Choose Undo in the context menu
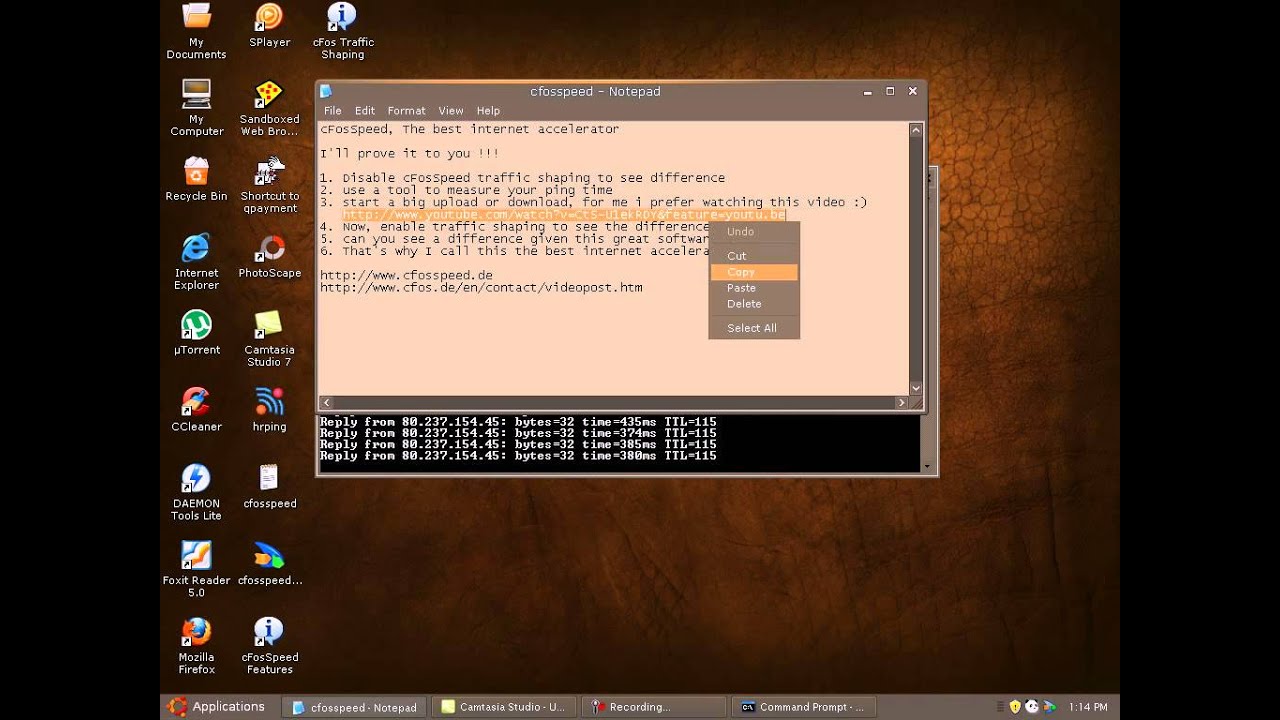Image resolution: width=1280 pixels, height=720 pixels. (754, 232)
